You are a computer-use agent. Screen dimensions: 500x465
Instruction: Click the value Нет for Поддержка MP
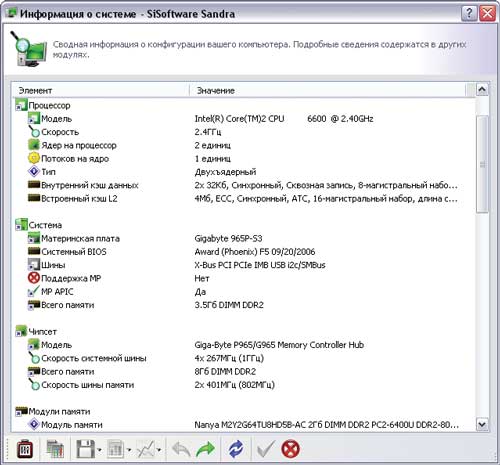point(202,278)
